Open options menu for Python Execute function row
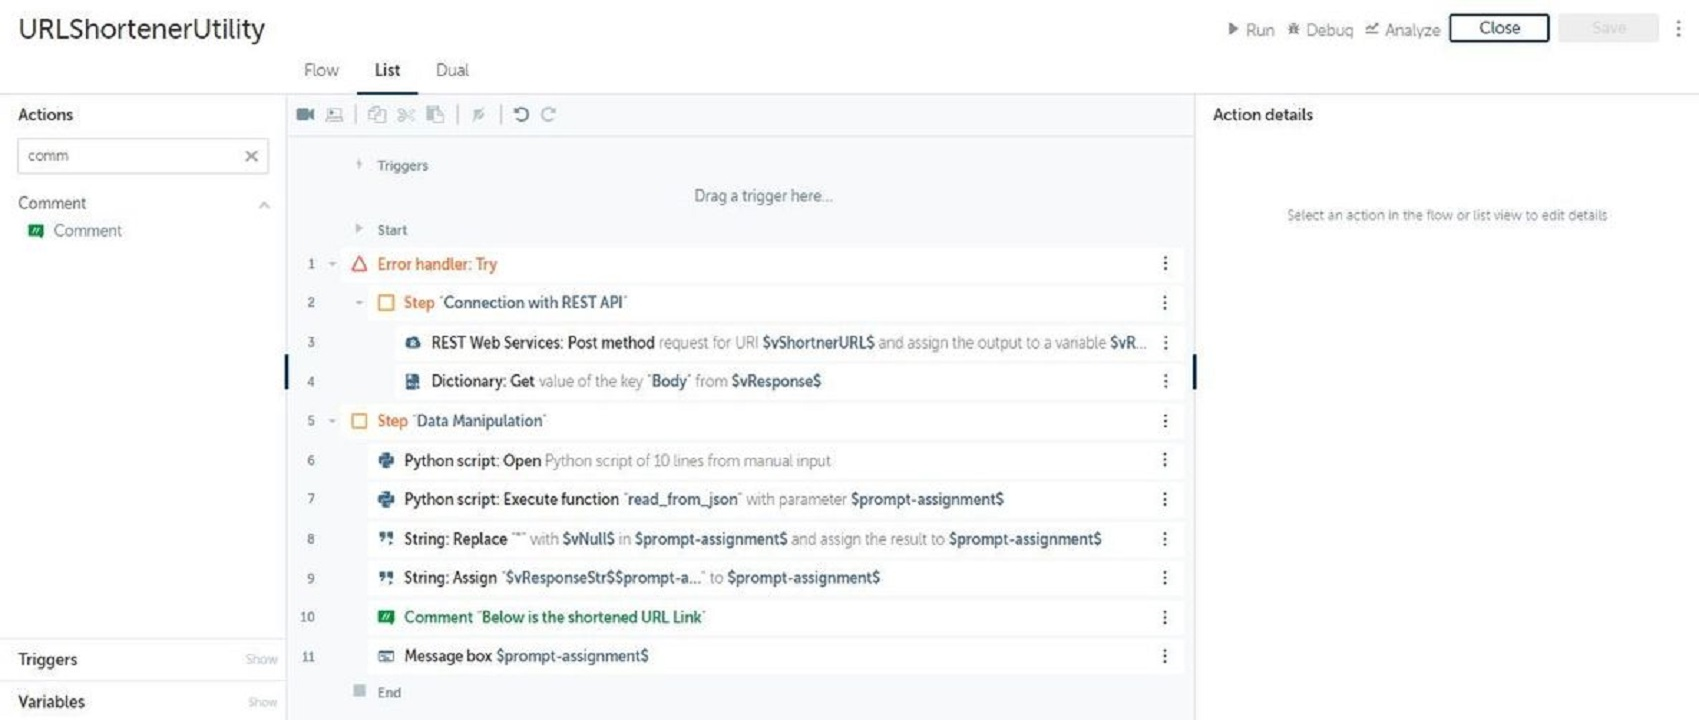1699x720 pixels. 1165,499
